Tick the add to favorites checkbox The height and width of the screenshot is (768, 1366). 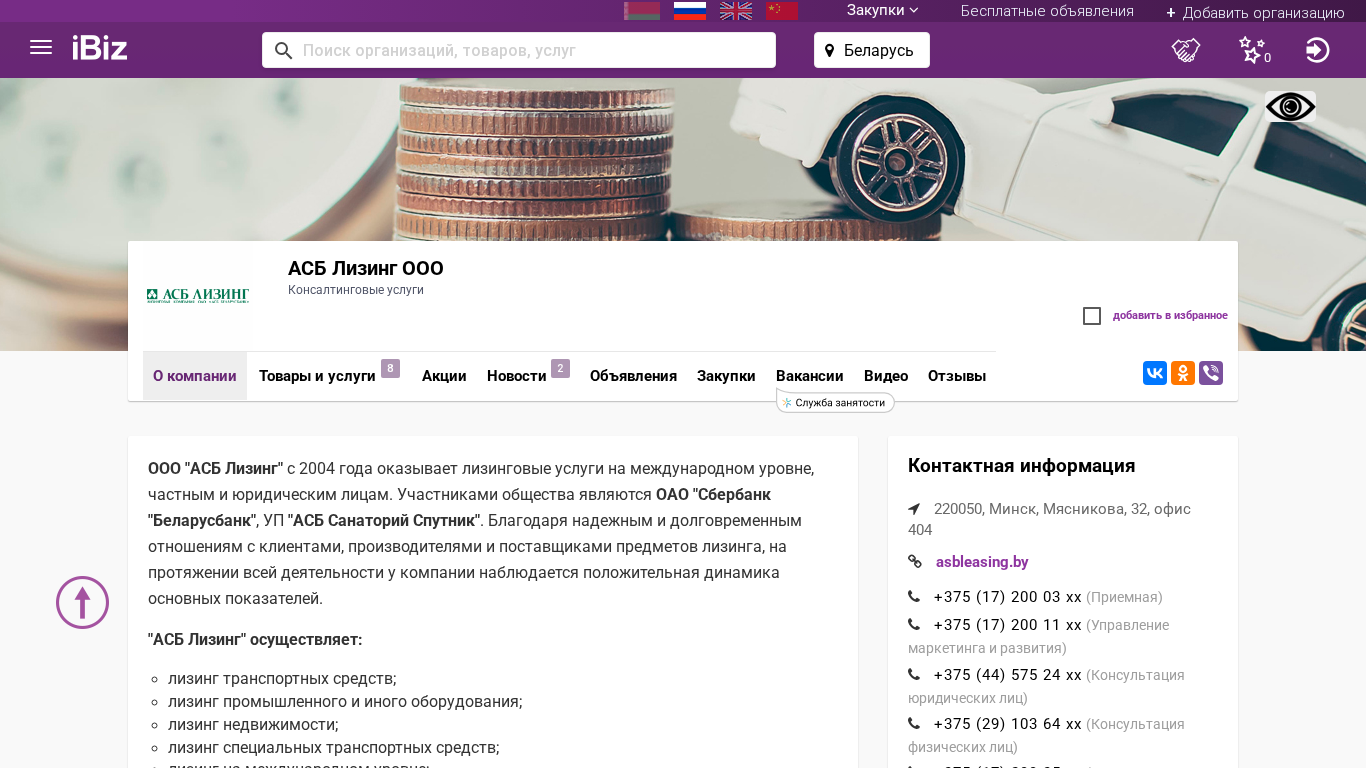[1092, 316]
